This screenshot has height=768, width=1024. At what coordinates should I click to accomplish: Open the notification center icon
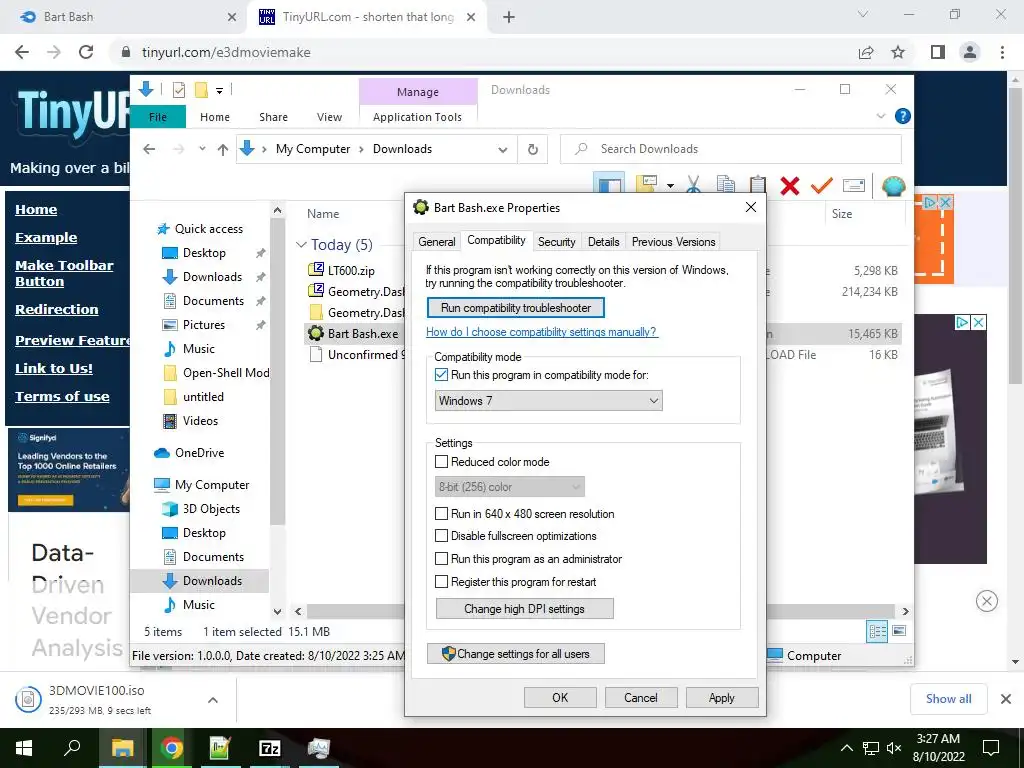991,748
